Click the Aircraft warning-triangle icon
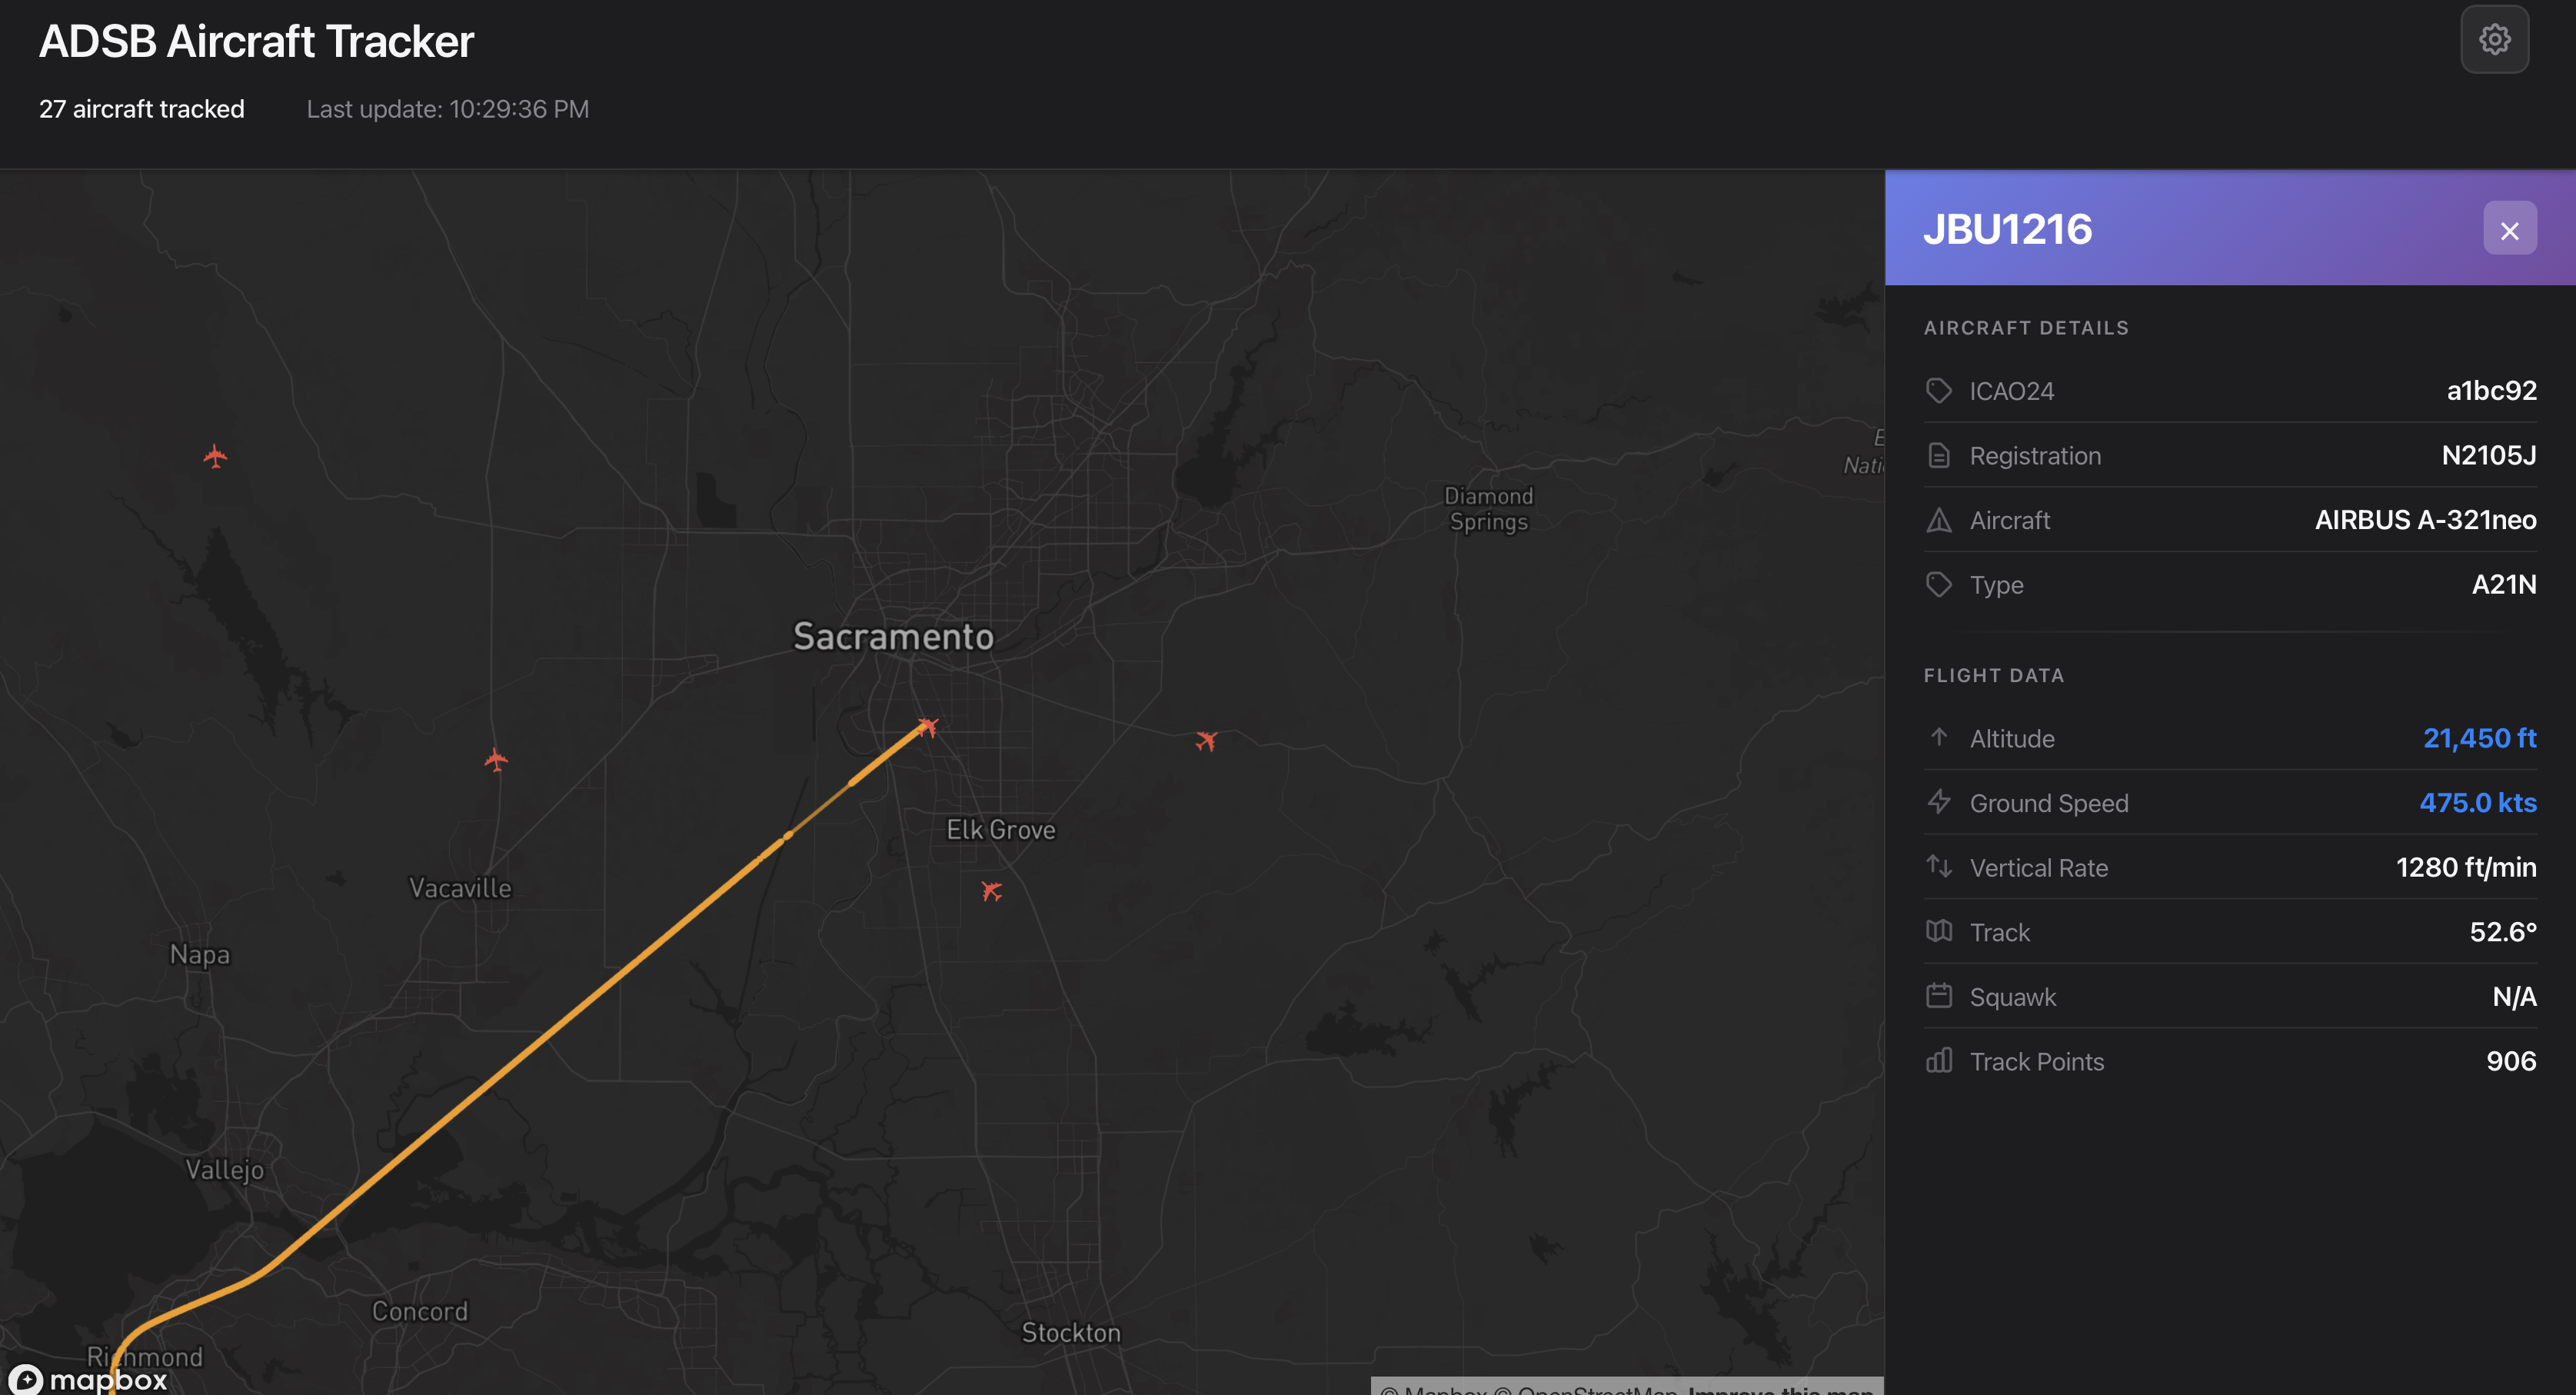2576x1395 pixels. click(x=1940, y=520)
